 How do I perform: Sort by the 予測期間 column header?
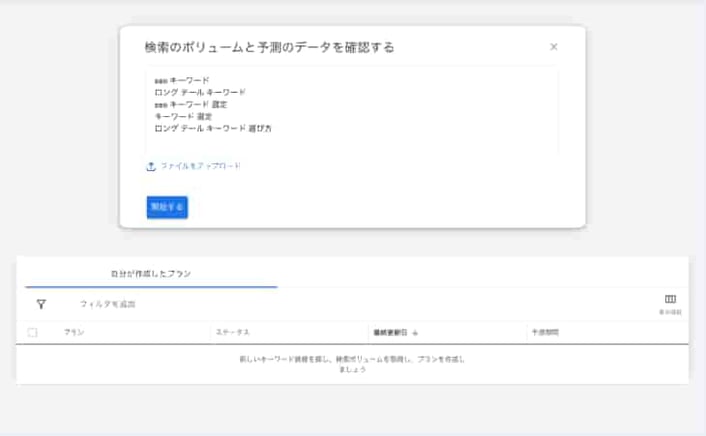tap(545, 332)
